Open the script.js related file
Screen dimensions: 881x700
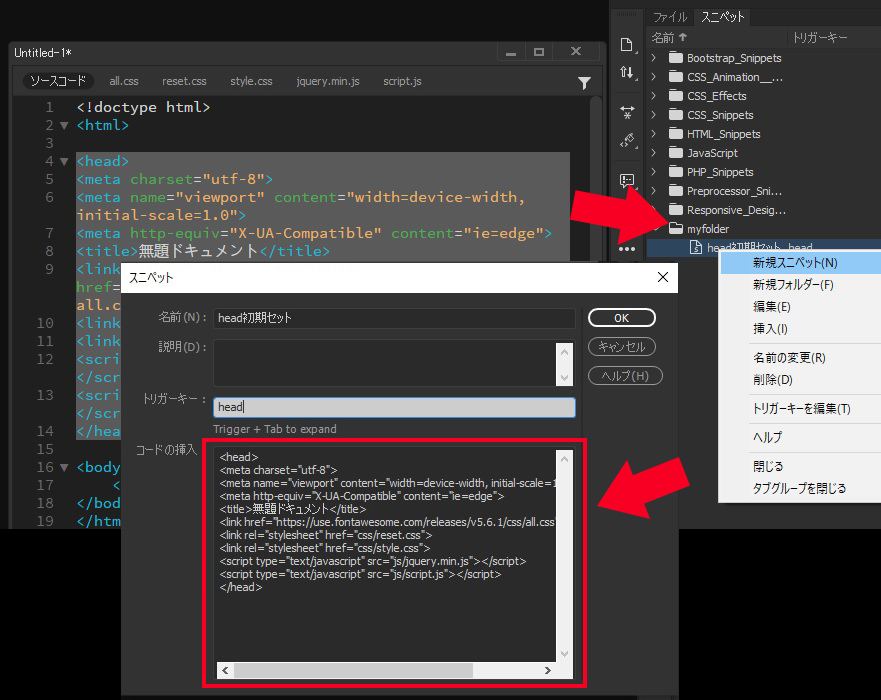click(x=402, y=81)
